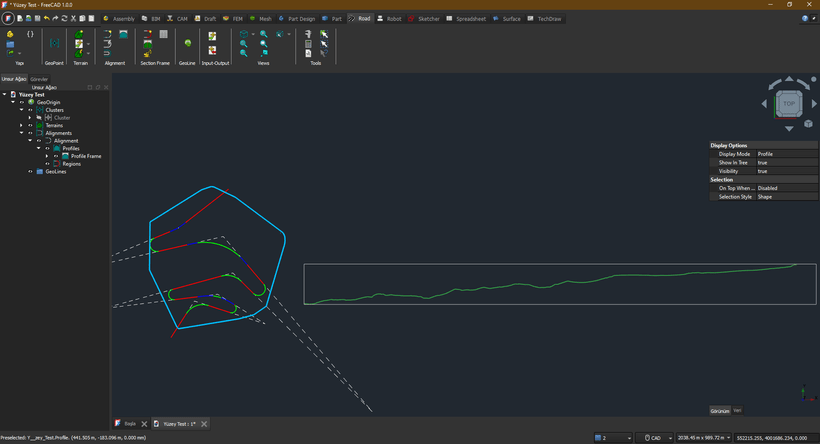Screen dimensions: 820x444
Task: Hide the GeoLines item via eye icon
Action: (30, 171)
